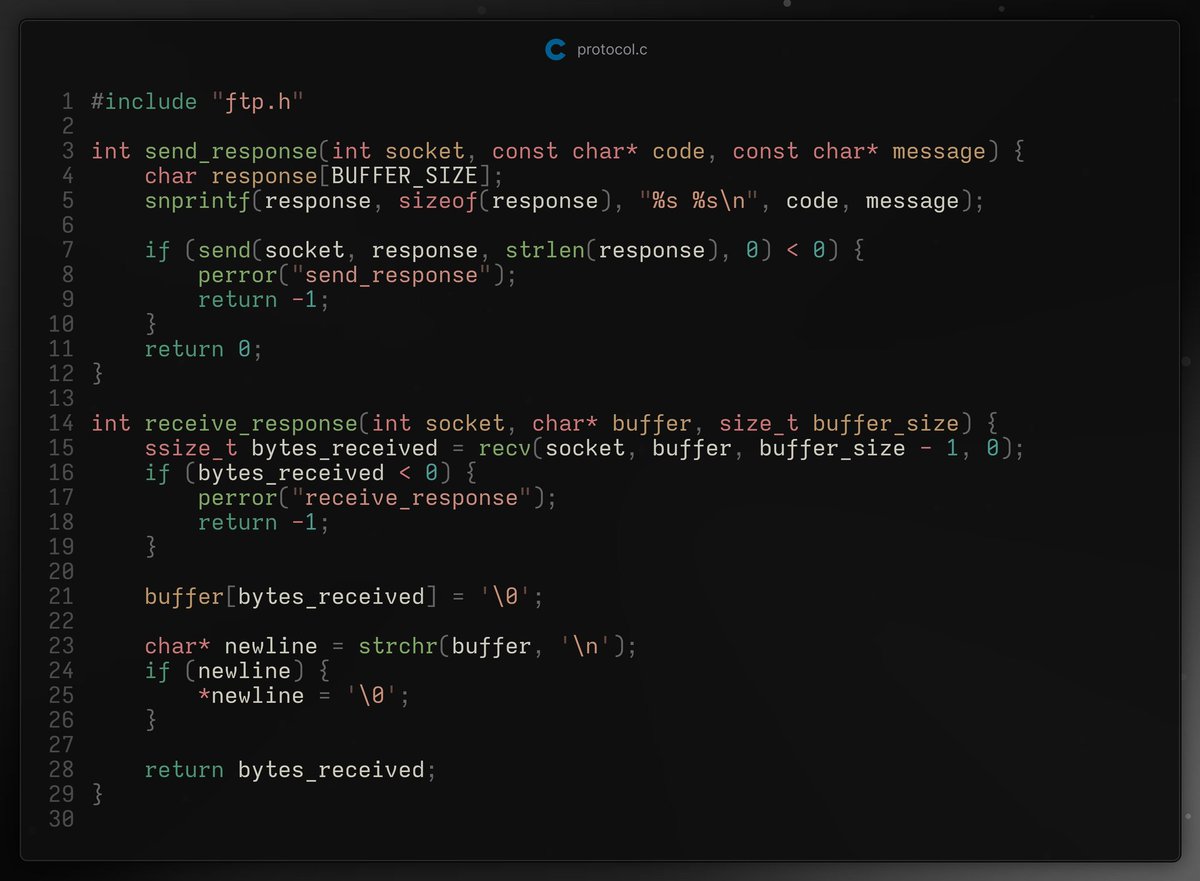1200x881 pixels.
Task: Select the protocol.c filename header
Action: pyautogui.click(x=613, y=48)
